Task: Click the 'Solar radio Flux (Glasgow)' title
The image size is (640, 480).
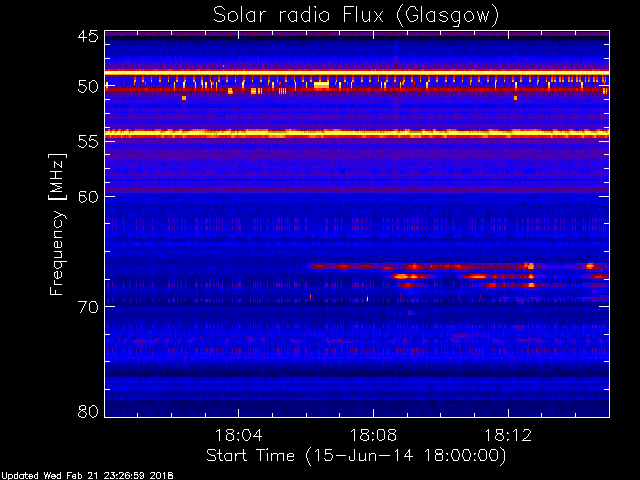Action: pos(356,16)
